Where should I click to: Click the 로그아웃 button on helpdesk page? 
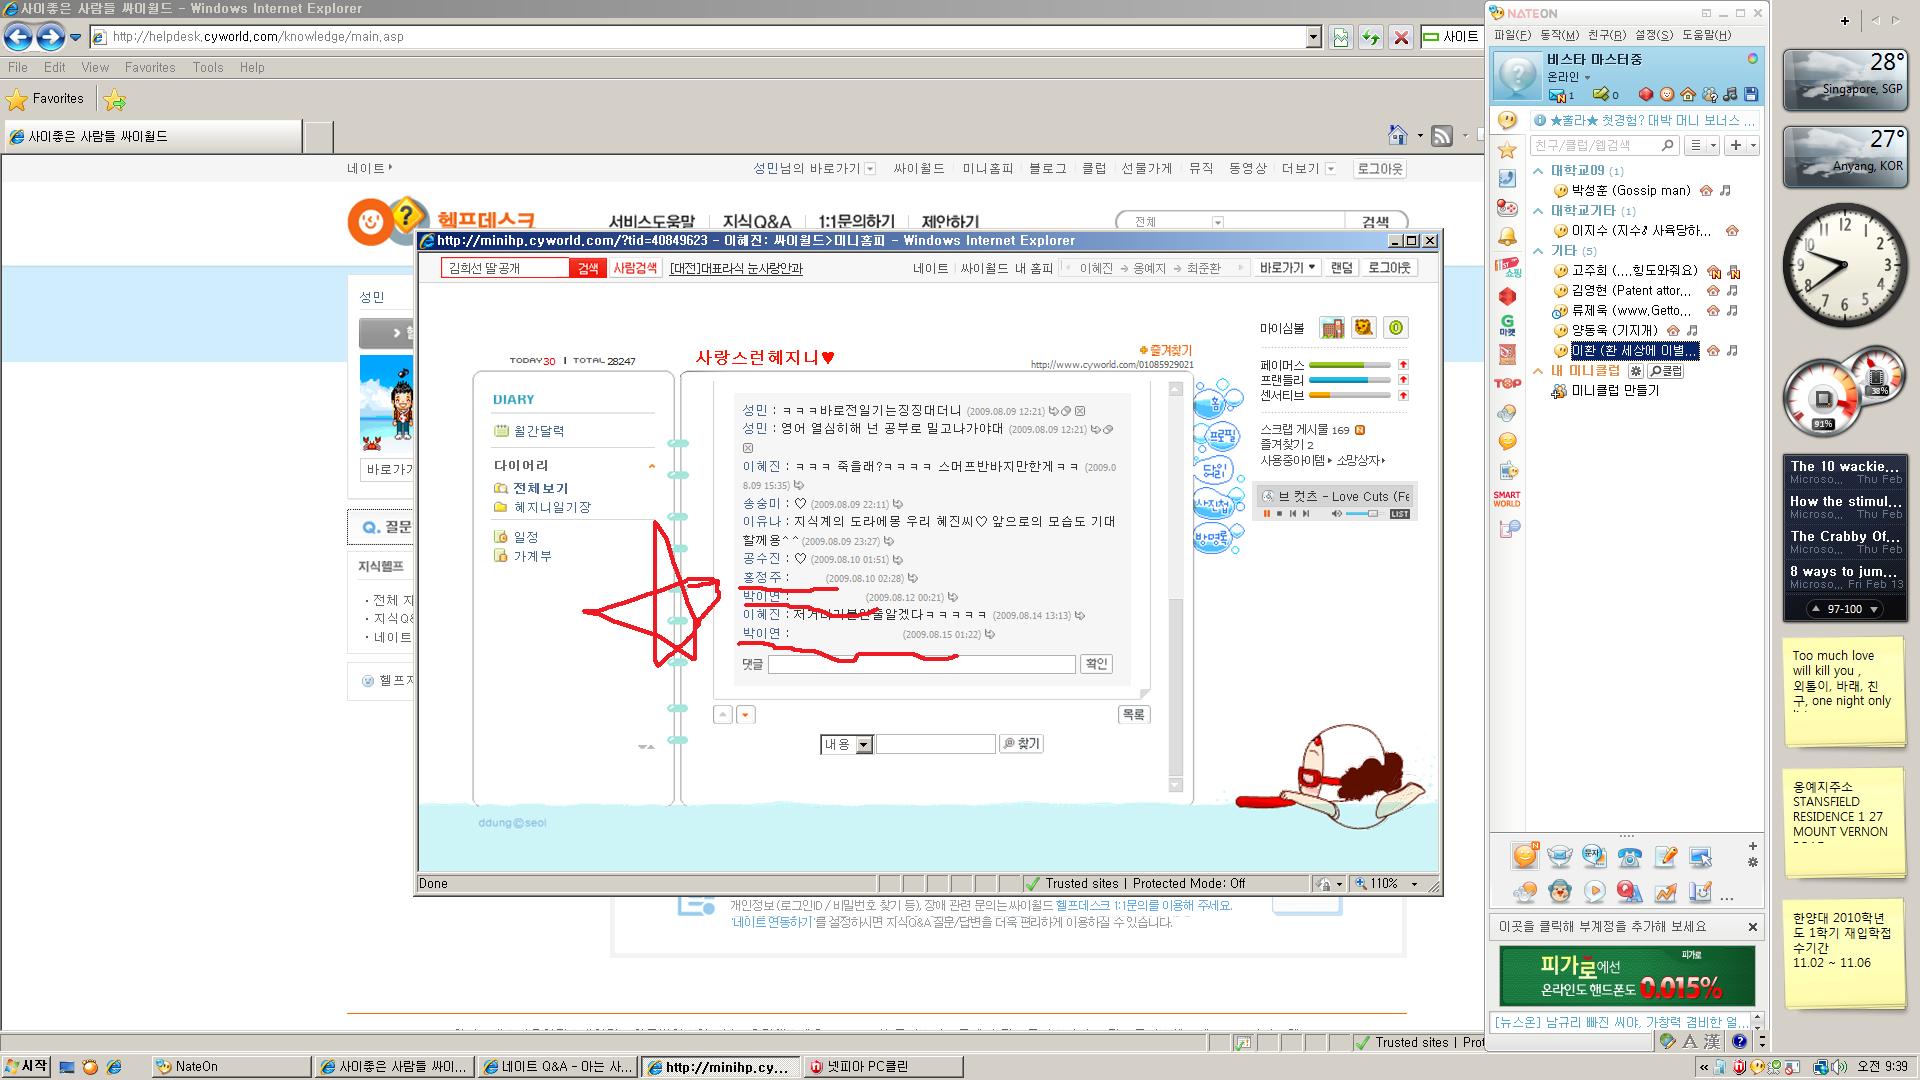(1380, 169)
